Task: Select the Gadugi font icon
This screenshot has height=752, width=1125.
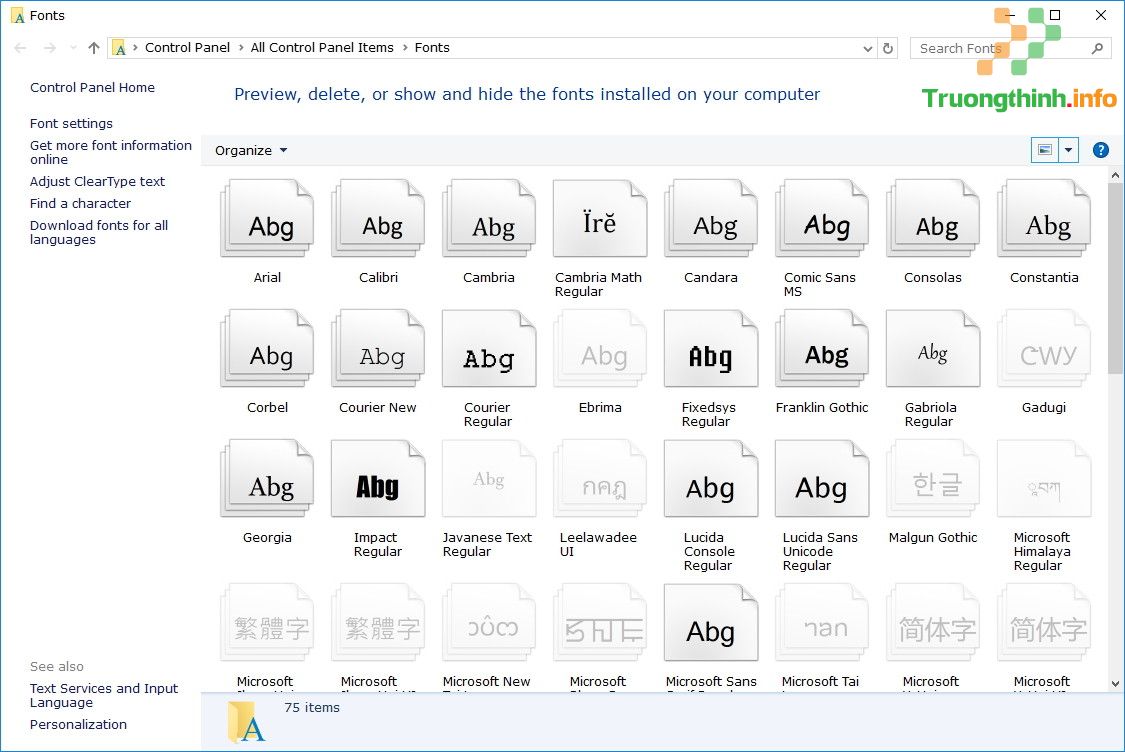Action: pyautogui.click(x=1044, y=349)
